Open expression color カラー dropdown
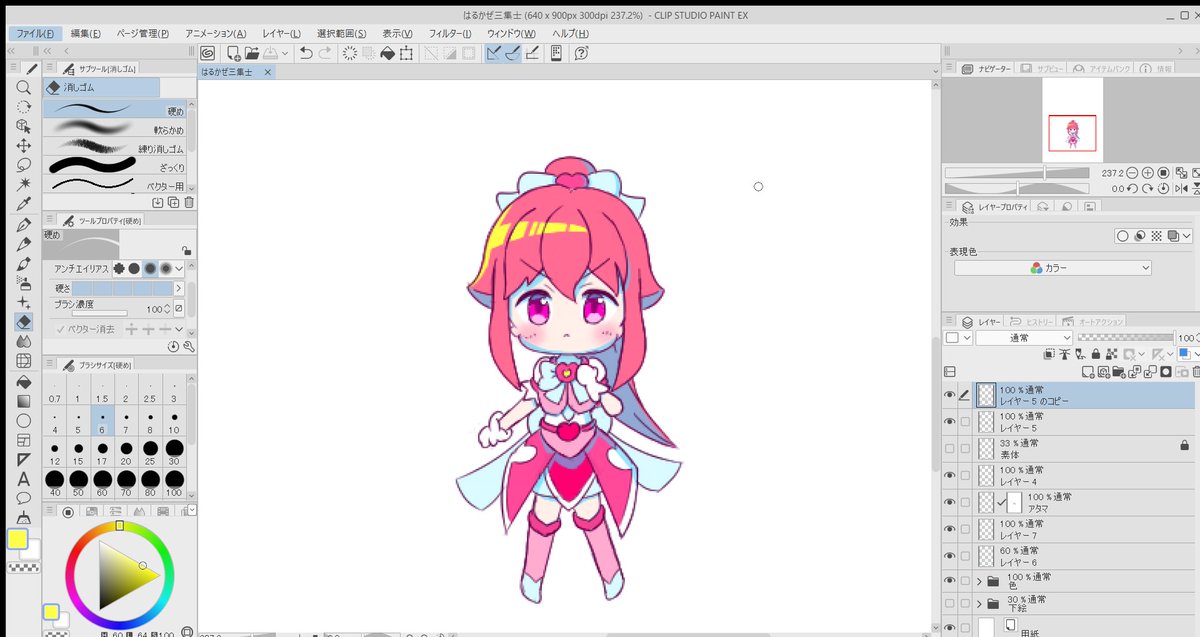Viewport: 1200px width, 637px height. pyautogui.click(x=1052, y=268)
